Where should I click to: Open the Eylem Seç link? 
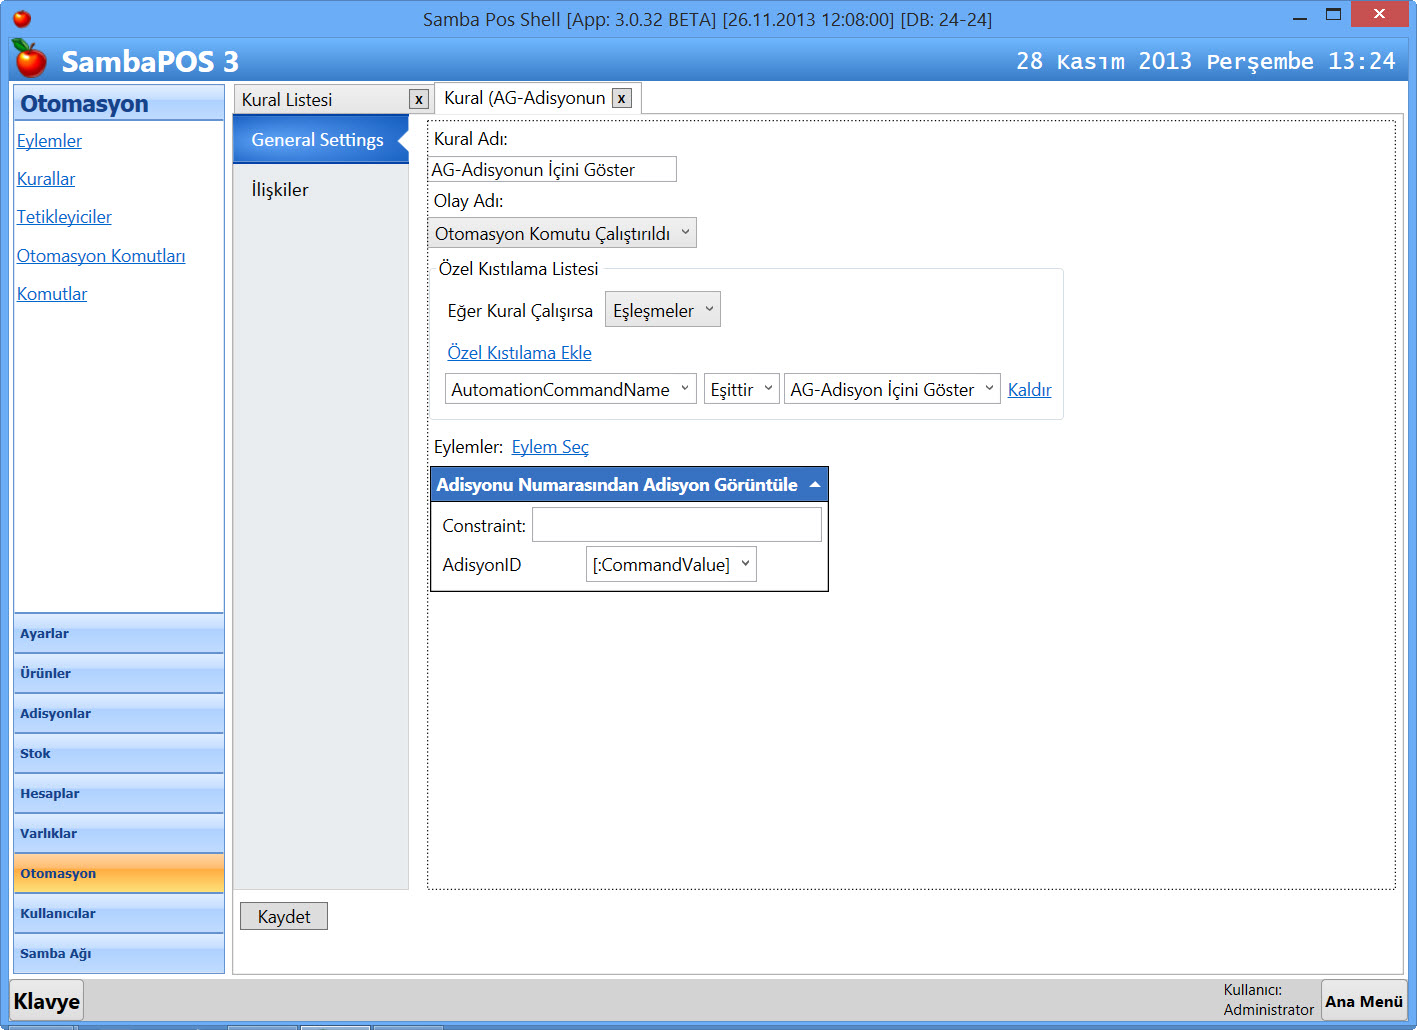pos(550,447)
